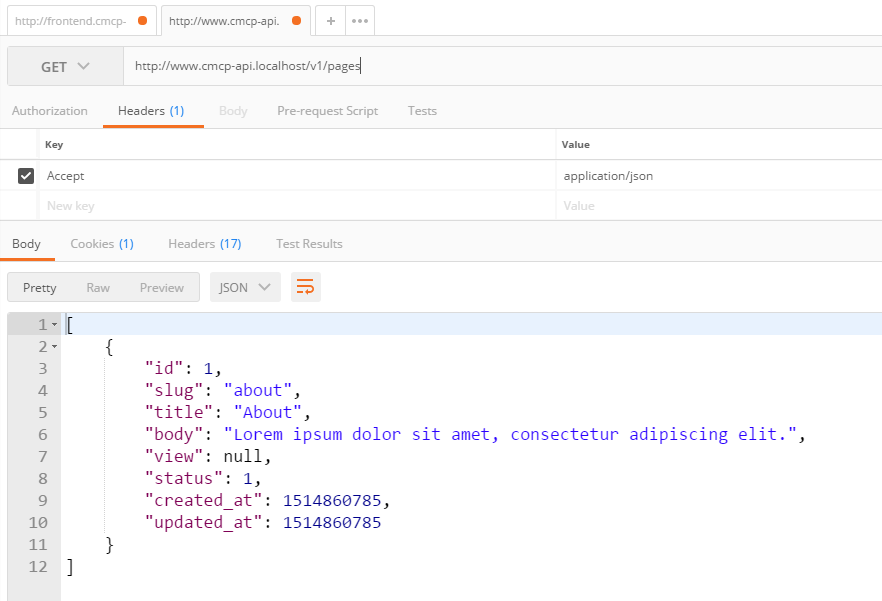Collapse the JSON array at line 1
Viewport: 882px width, 601px height.
pyautogui.click(x=54, y=325)
